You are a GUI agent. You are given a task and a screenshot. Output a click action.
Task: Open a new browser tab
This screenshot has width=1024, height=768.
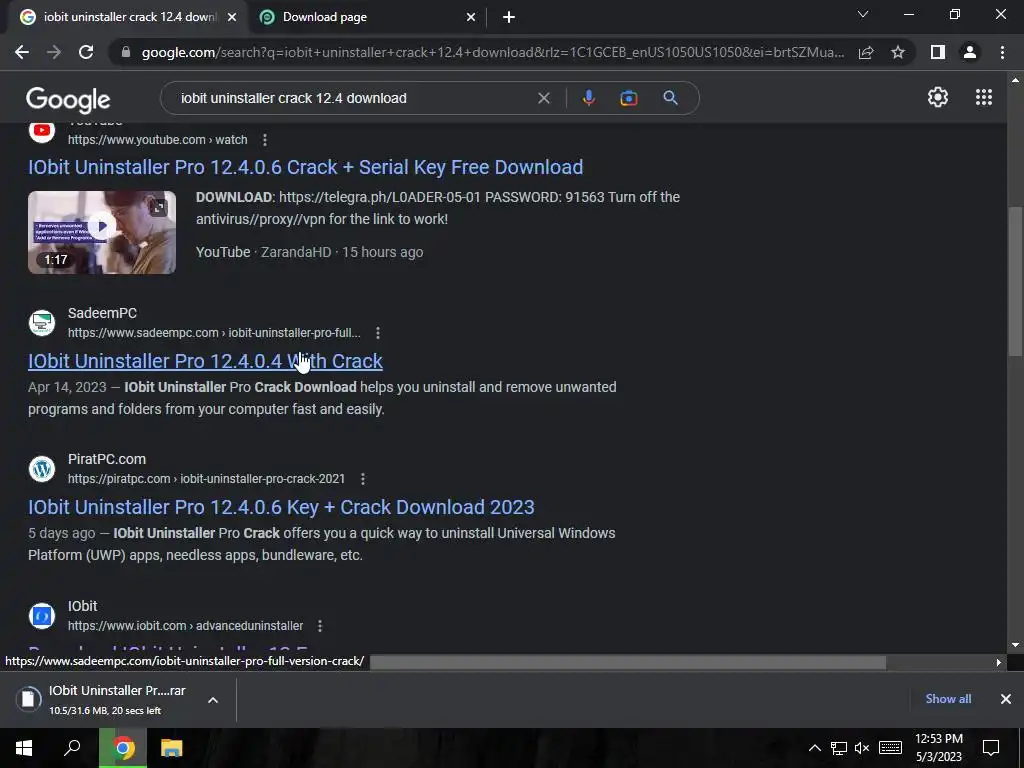click(x=509, y=18)
